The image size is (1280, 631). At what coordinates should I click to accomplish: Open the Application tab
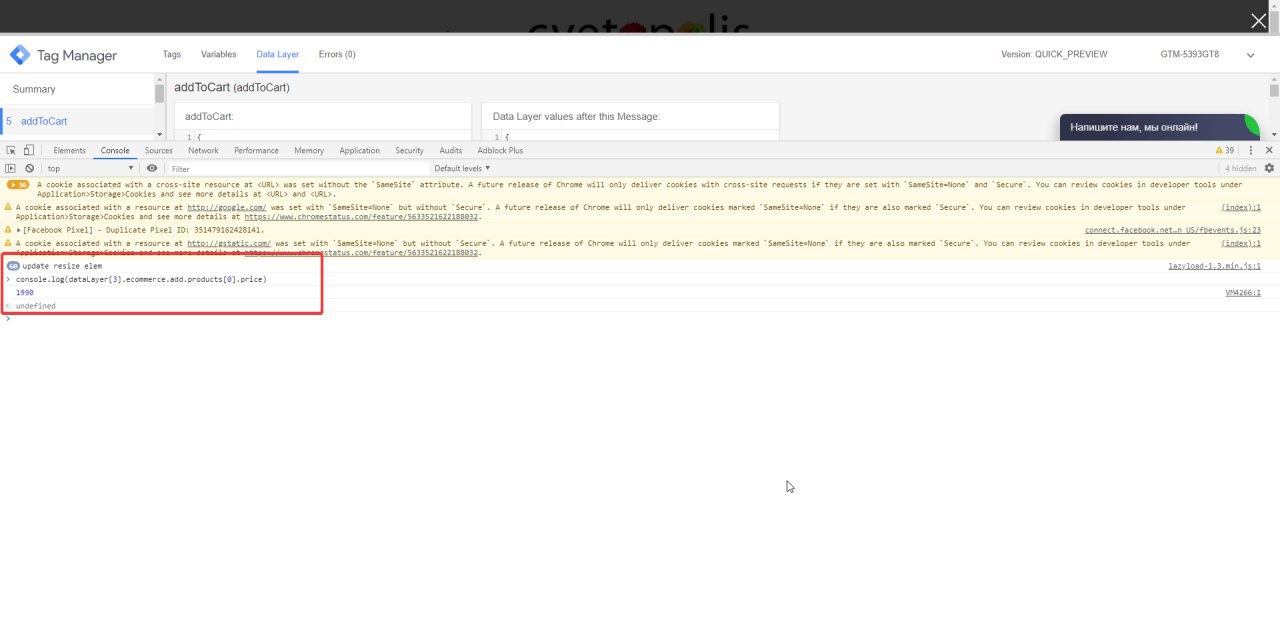[359, 150]
